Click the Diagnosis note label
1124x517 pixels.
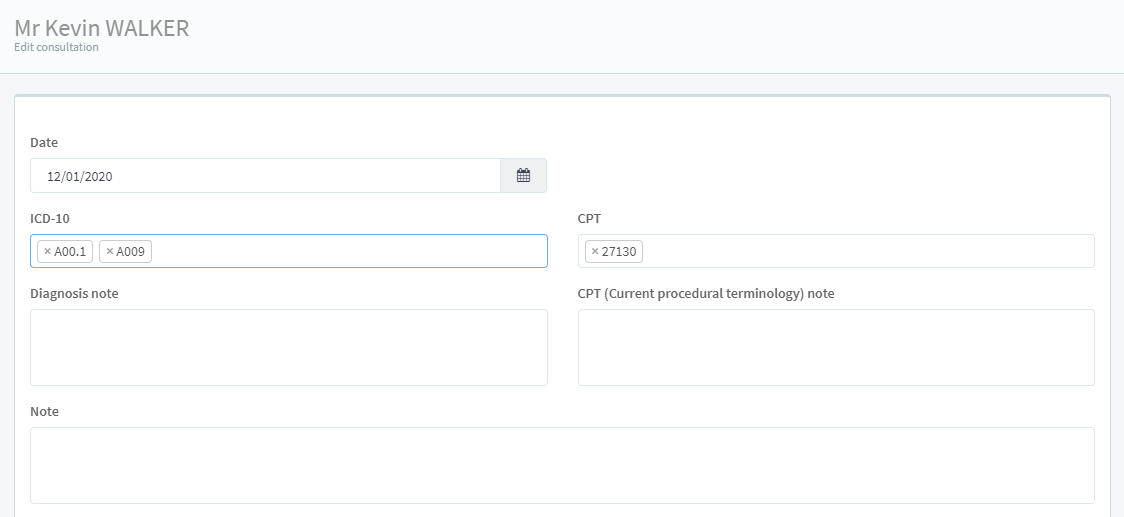pos(74,293)
